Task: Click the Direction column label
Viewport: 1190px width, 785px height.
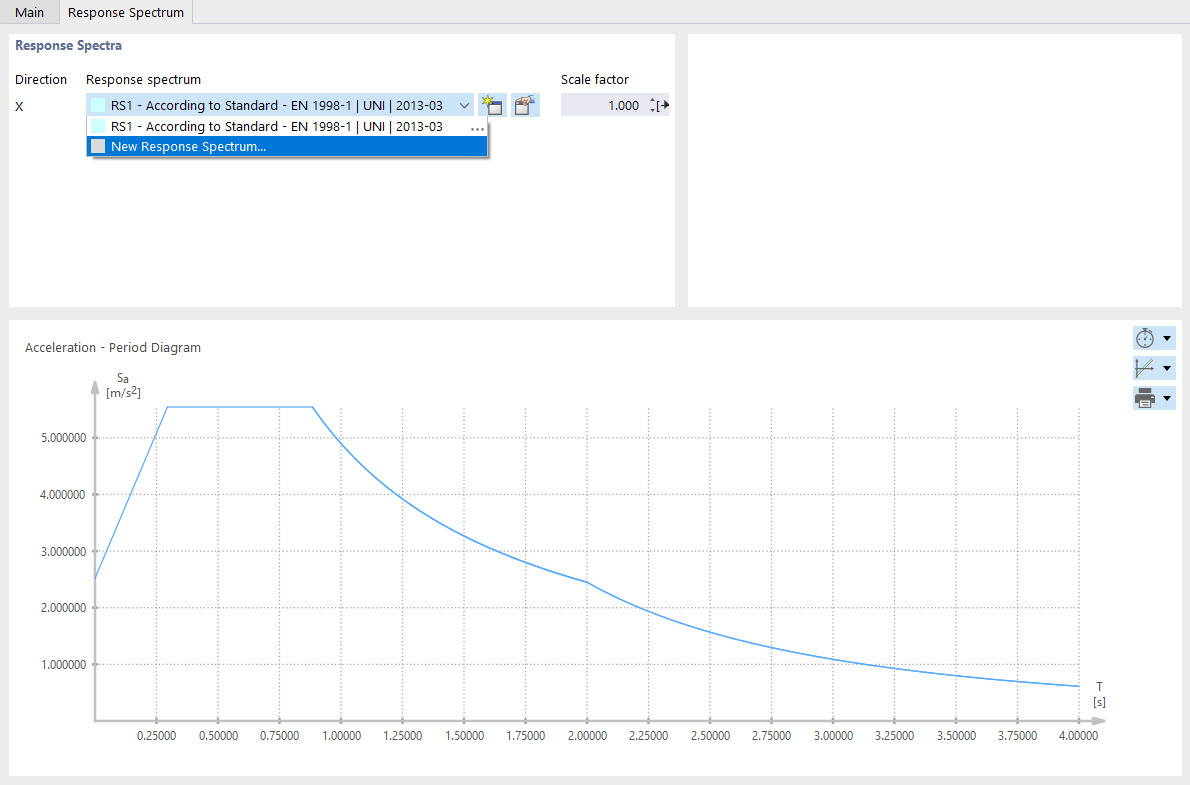Action: point(41,80)
